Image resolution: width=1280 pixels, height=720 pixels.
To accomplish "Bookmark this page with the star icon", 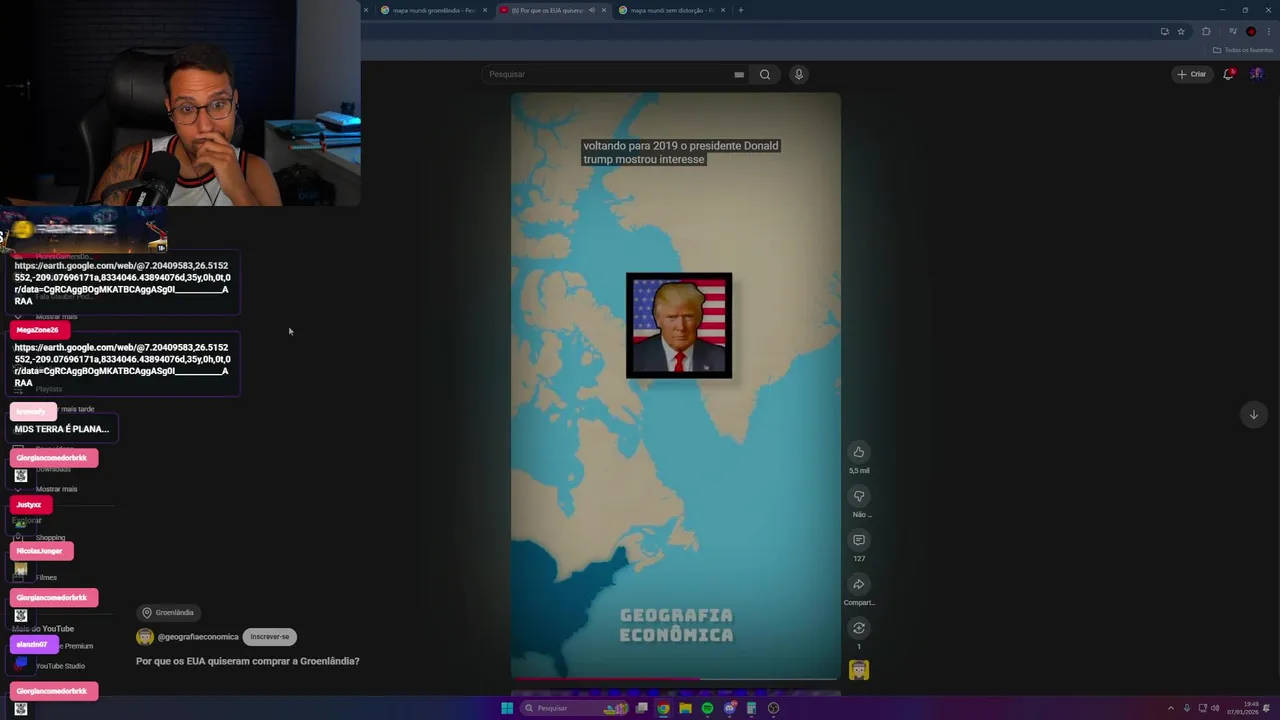I will pos(1181,31).
